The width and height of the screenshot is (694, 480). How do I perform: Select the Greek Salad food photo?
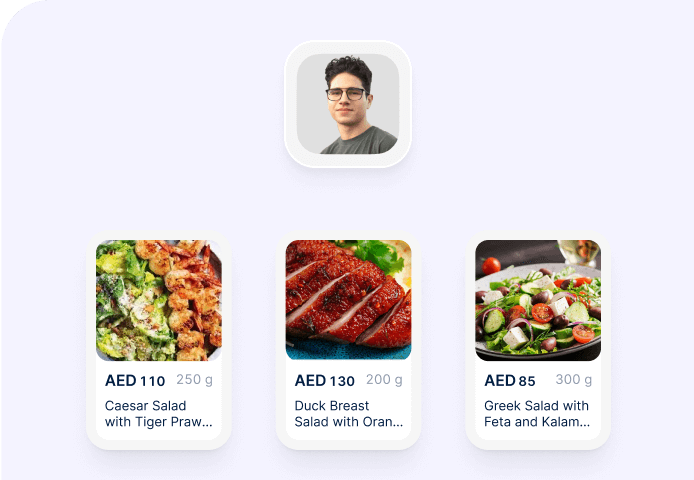point(538,300)
